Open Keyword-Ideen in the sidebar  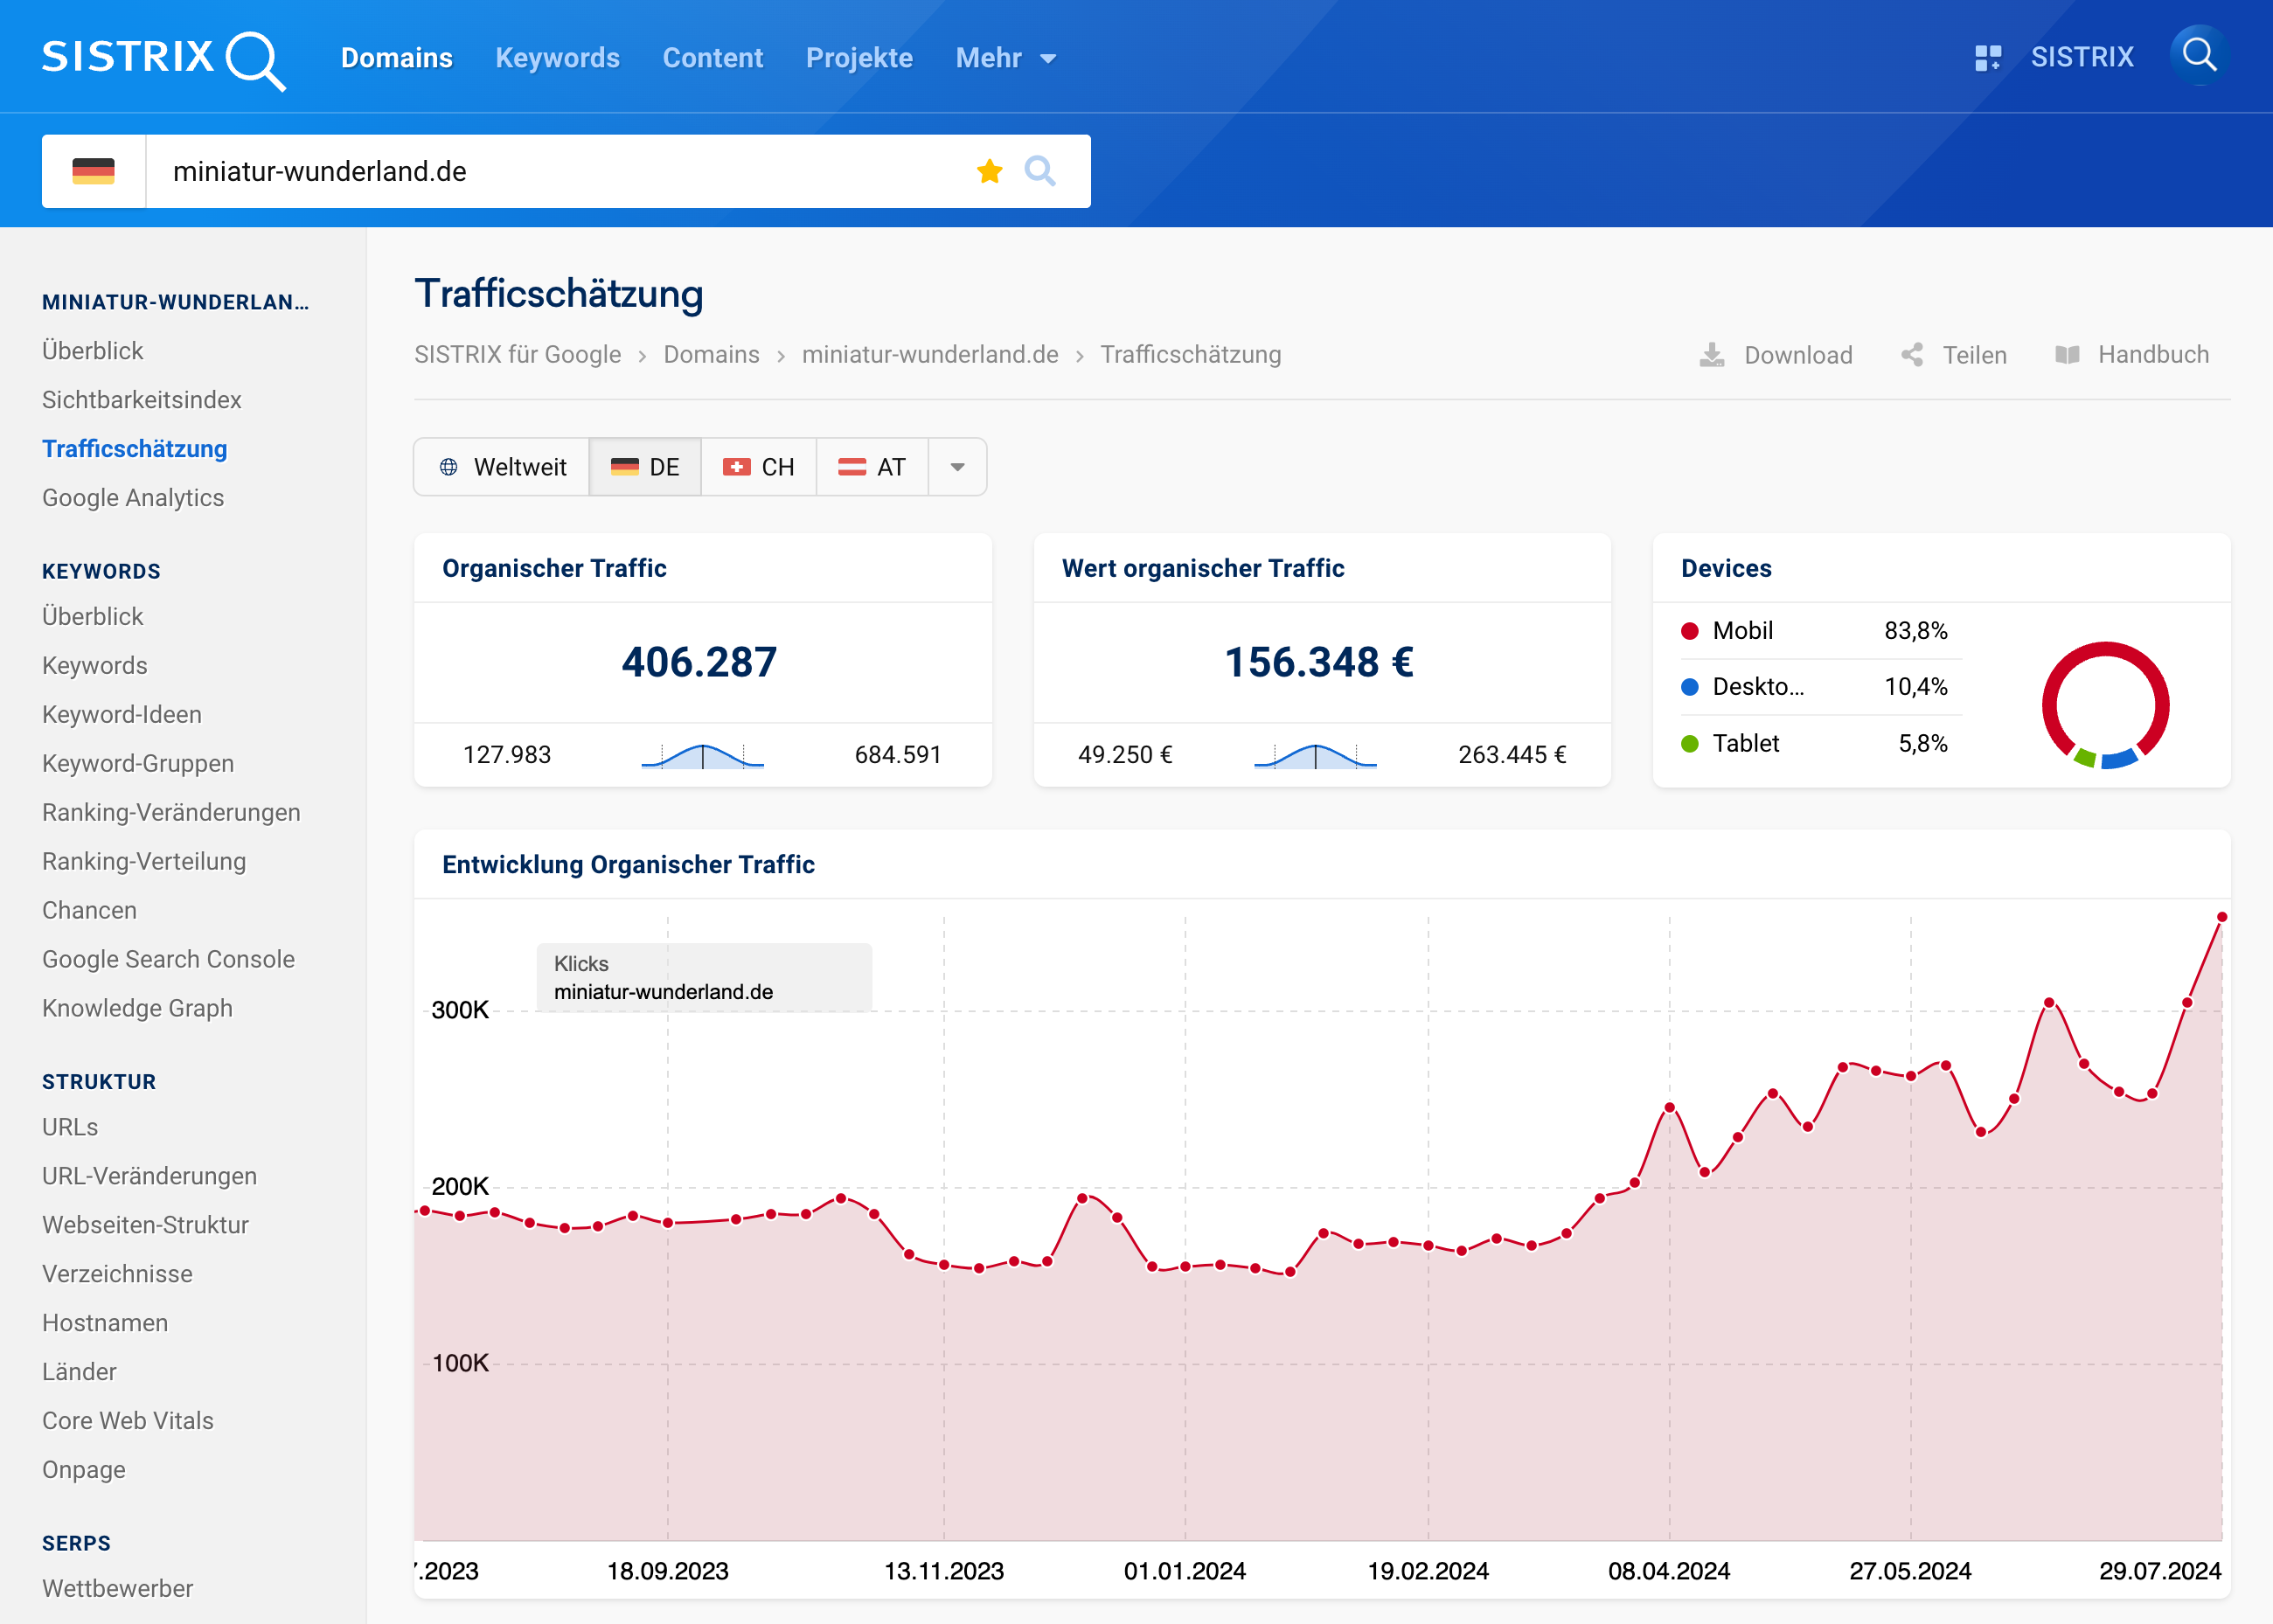click(122, 715)
